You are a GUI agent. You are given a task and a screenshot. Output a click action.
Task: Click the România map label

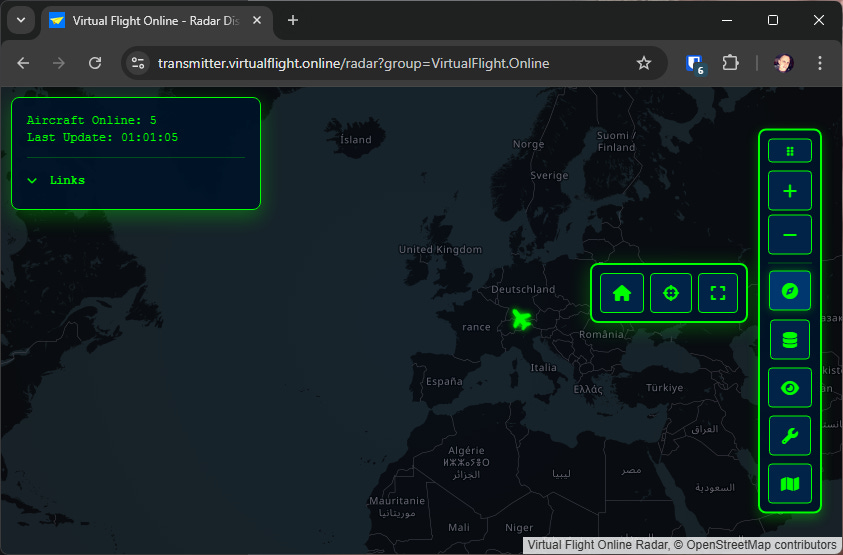[x=601, y=335]
